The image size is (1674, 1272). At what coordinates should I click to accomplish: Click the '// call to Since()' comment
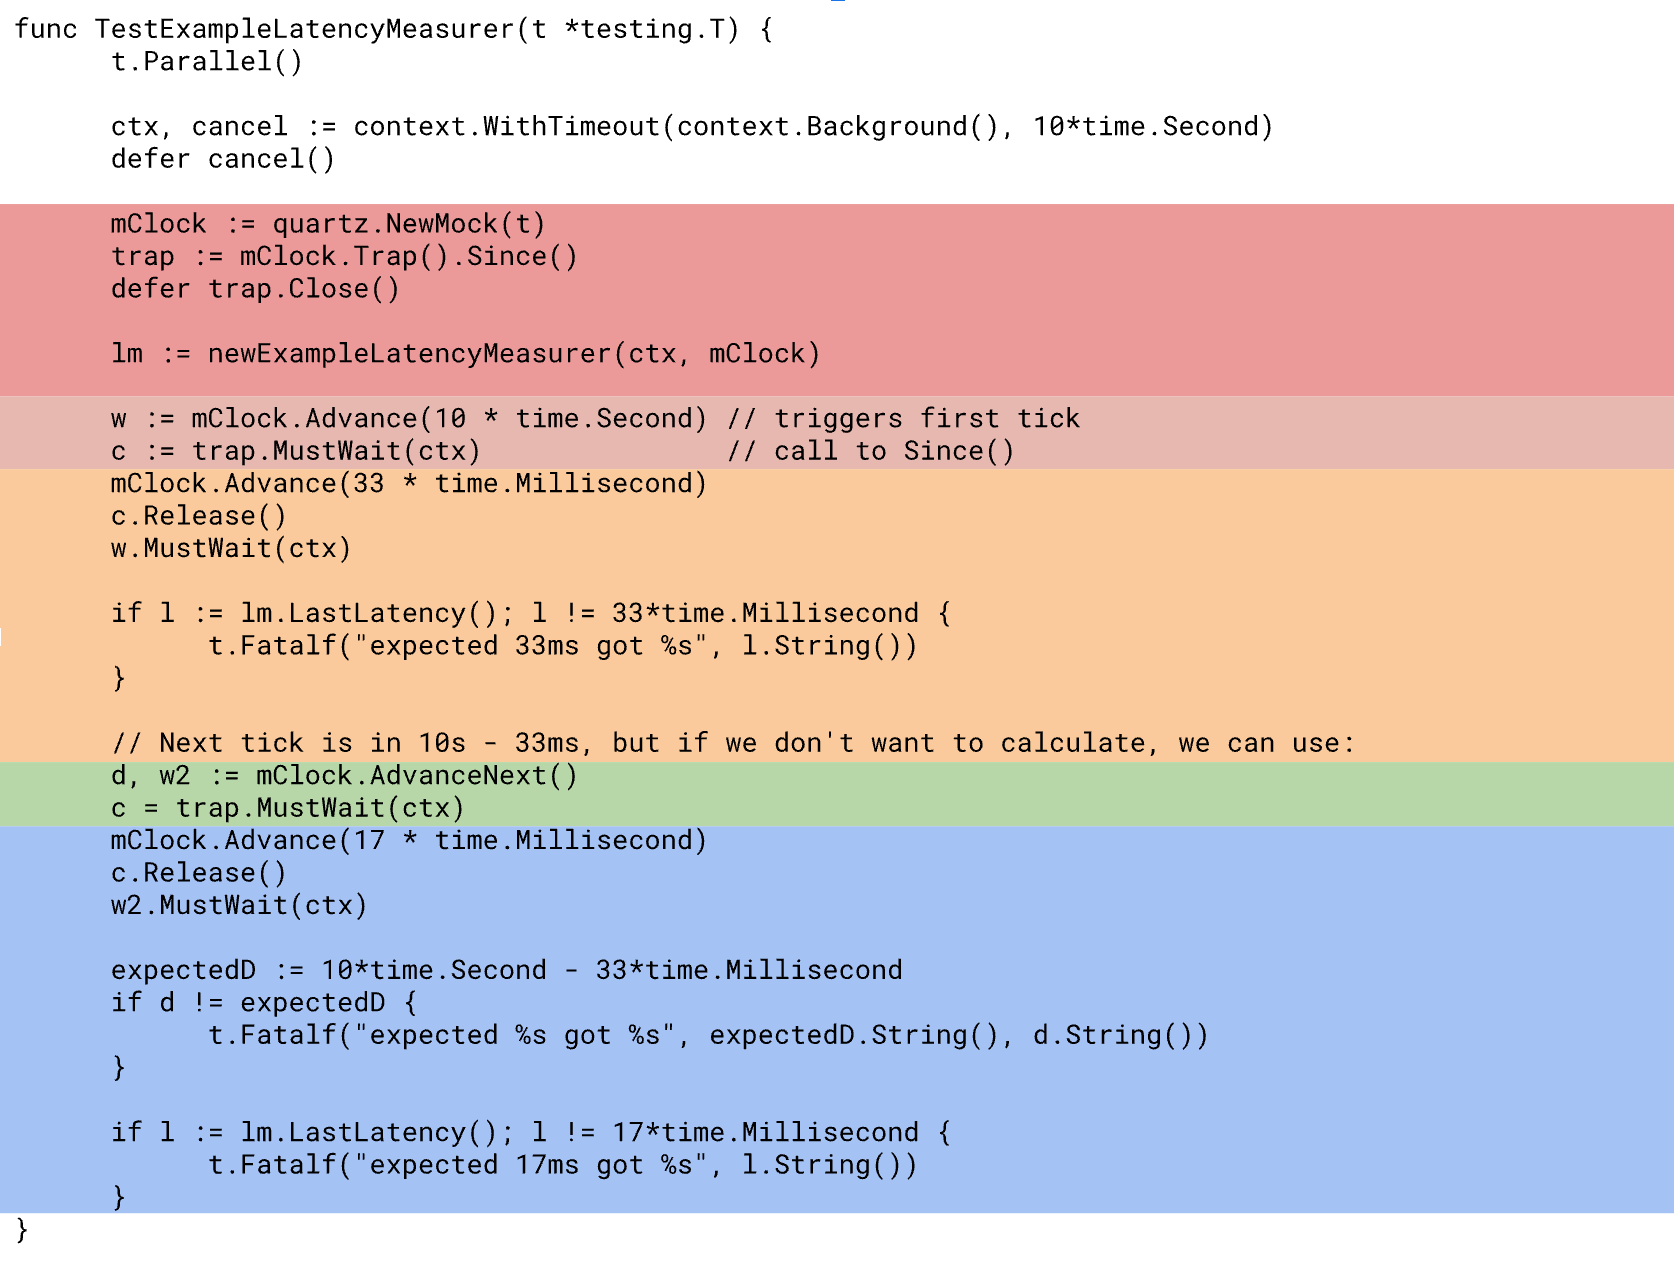pos(871,451)
